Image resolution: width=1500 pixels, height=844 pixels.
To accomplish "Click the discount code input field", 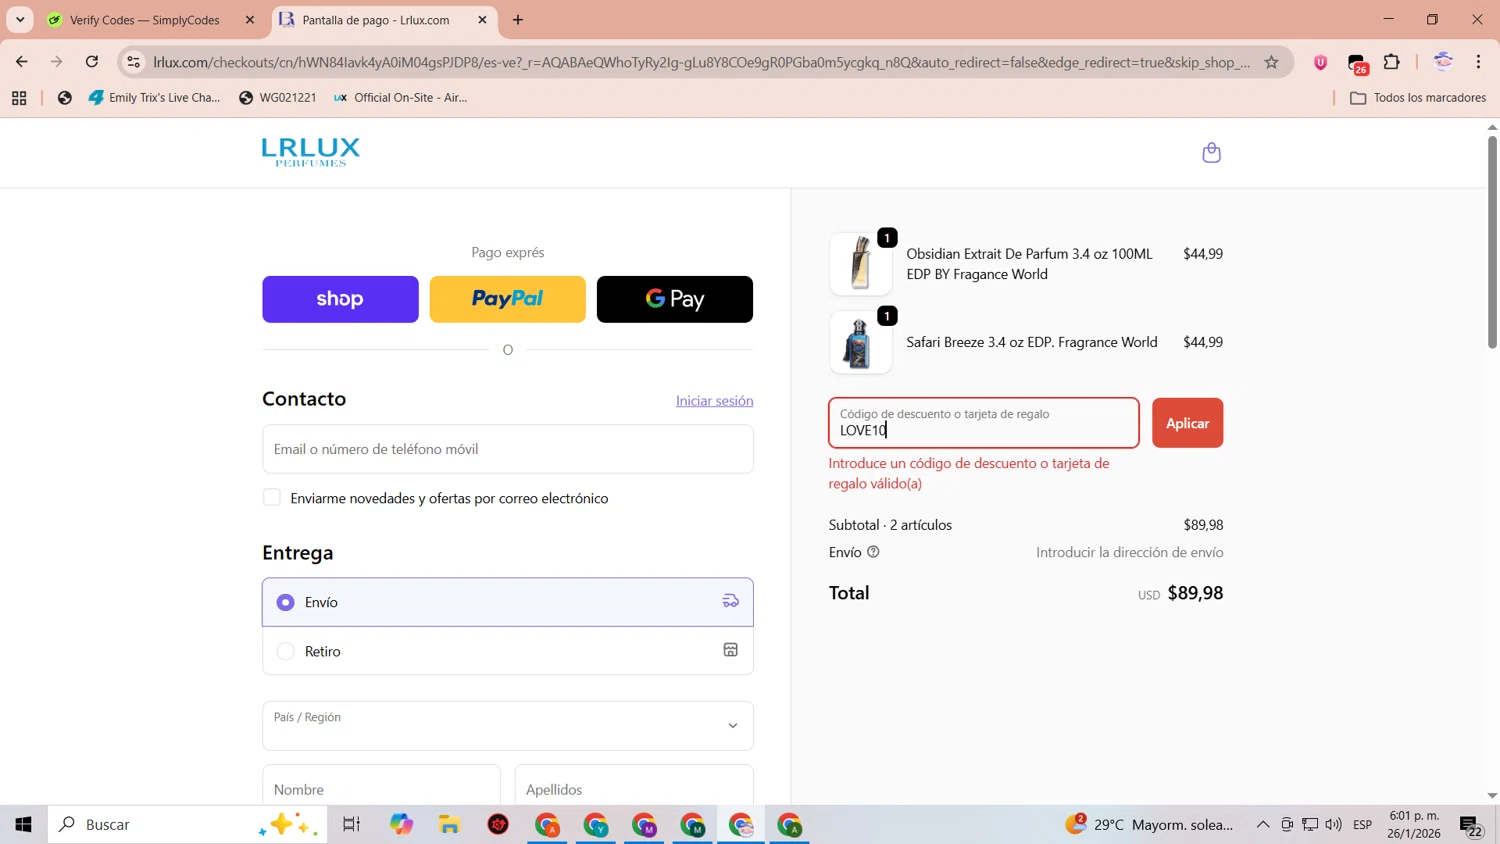I will coord(984,423).
